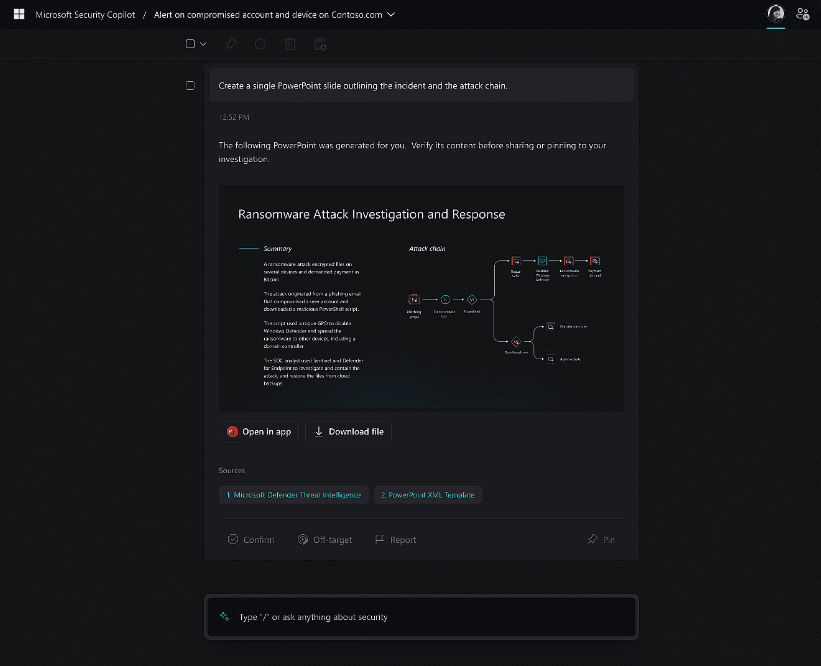
Task: Go to Microsoft Security Copilot home
Action: tap(85, 15)
